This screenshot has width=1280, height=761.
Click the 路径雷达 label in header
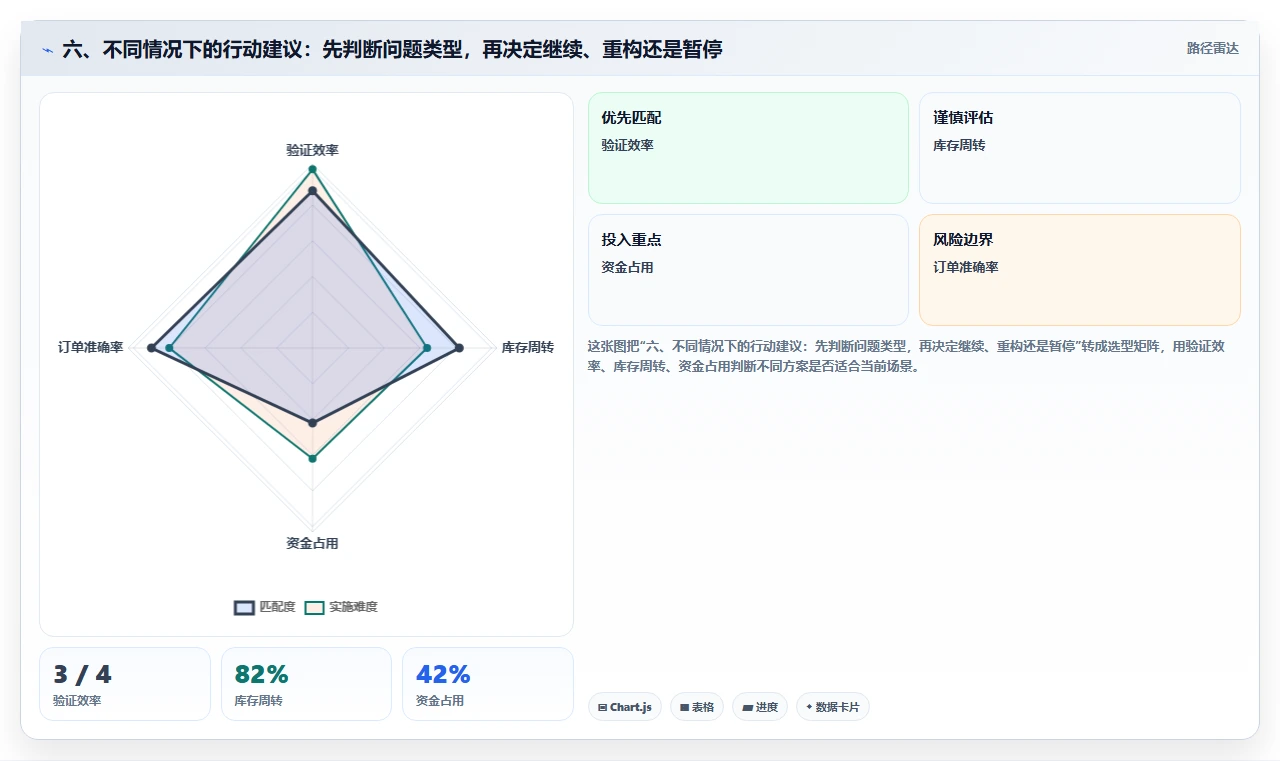pos(1212,48)
